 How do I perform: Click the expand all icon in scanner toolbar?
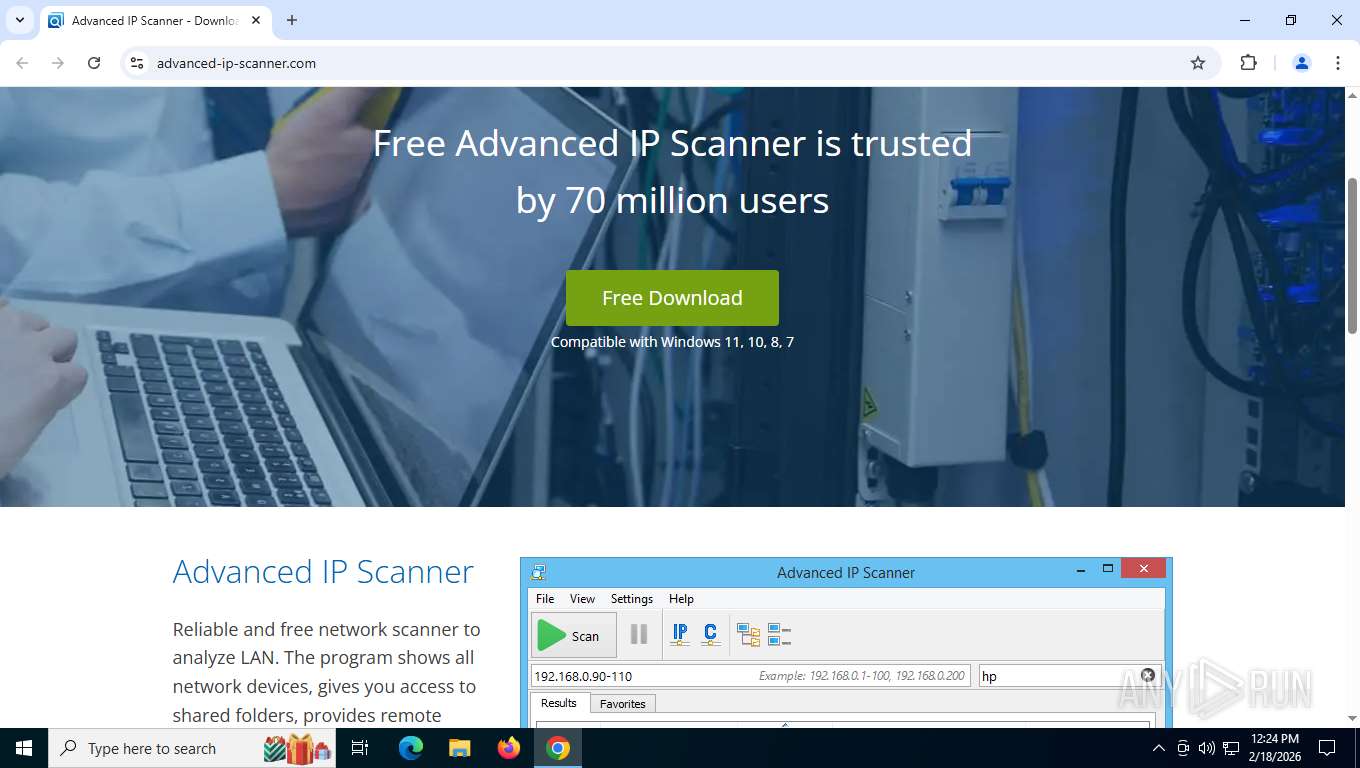pyautogui.click(x=748, y=635)
